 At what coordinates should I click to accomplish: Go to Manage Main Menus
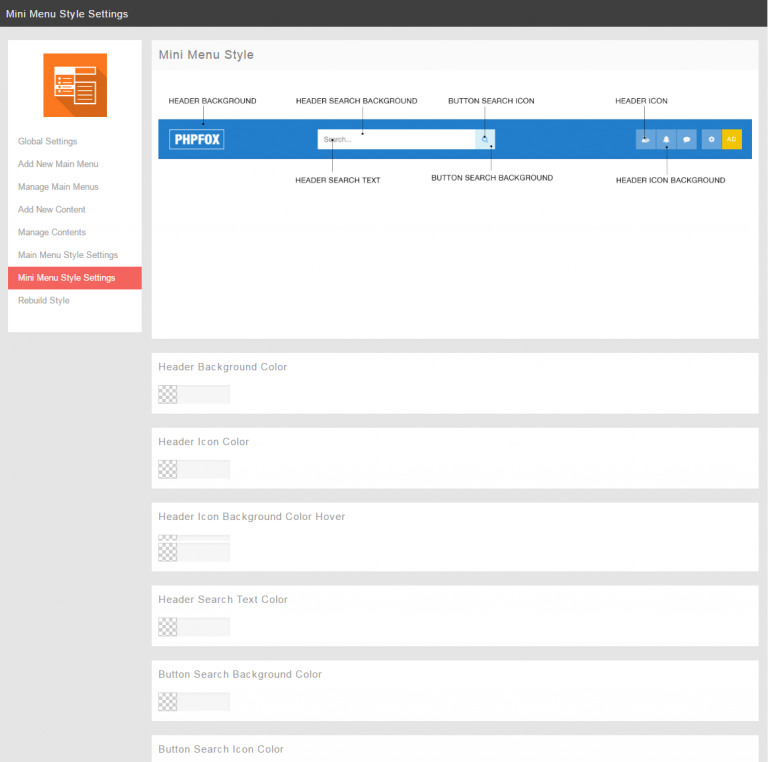[58, 187]
